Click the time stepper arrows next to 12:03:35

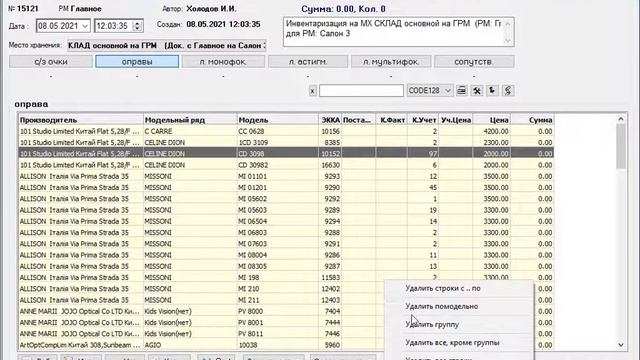[138, 26]
